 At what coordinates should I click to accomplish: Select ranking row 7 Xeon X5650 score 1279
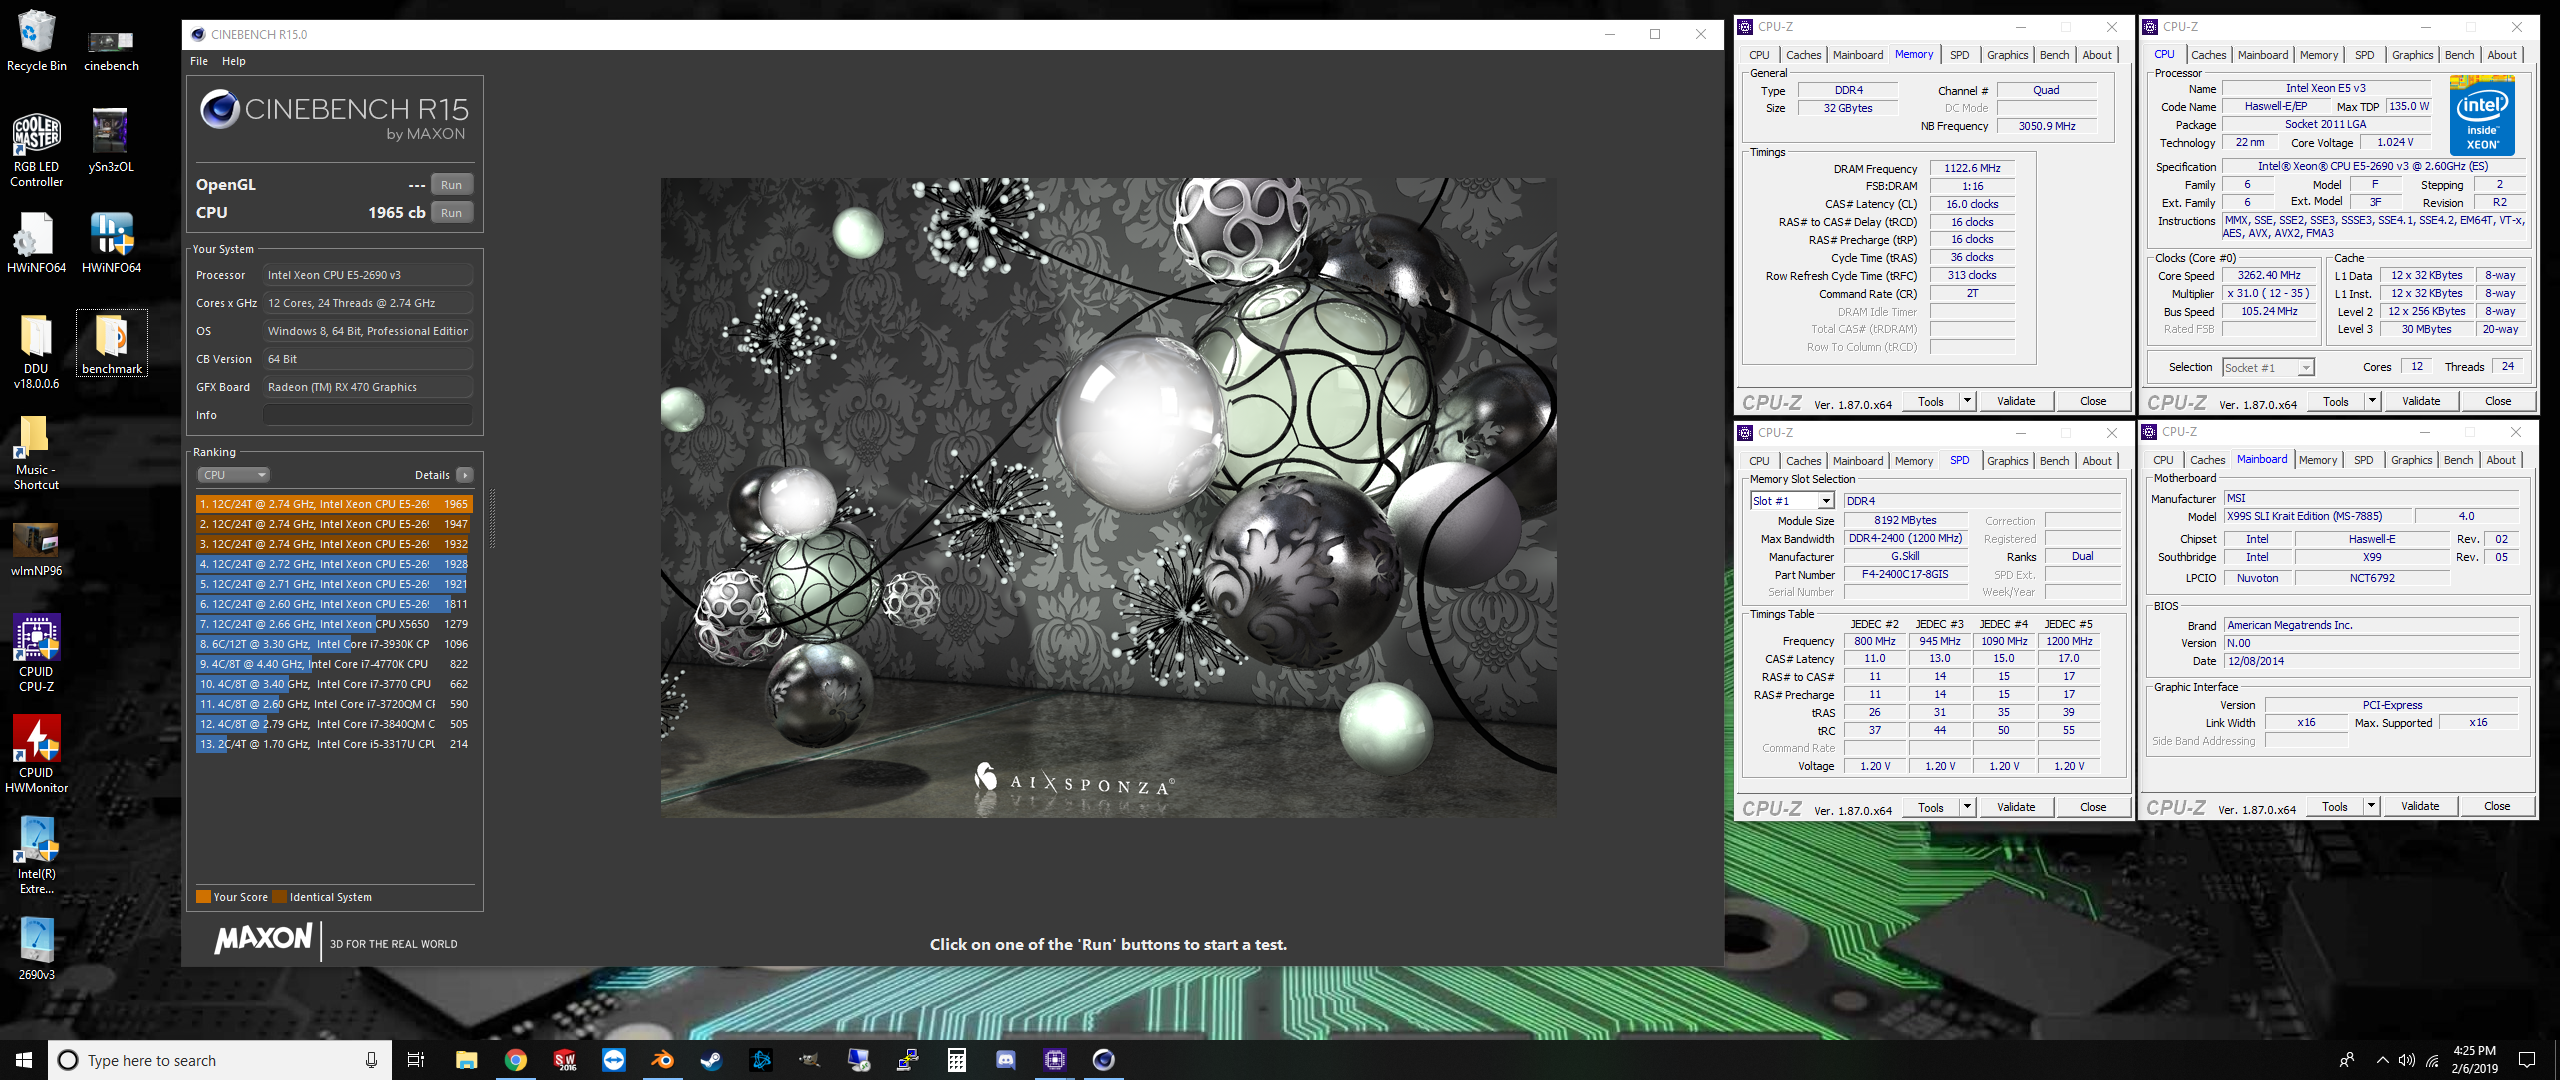tap(333, 624)
